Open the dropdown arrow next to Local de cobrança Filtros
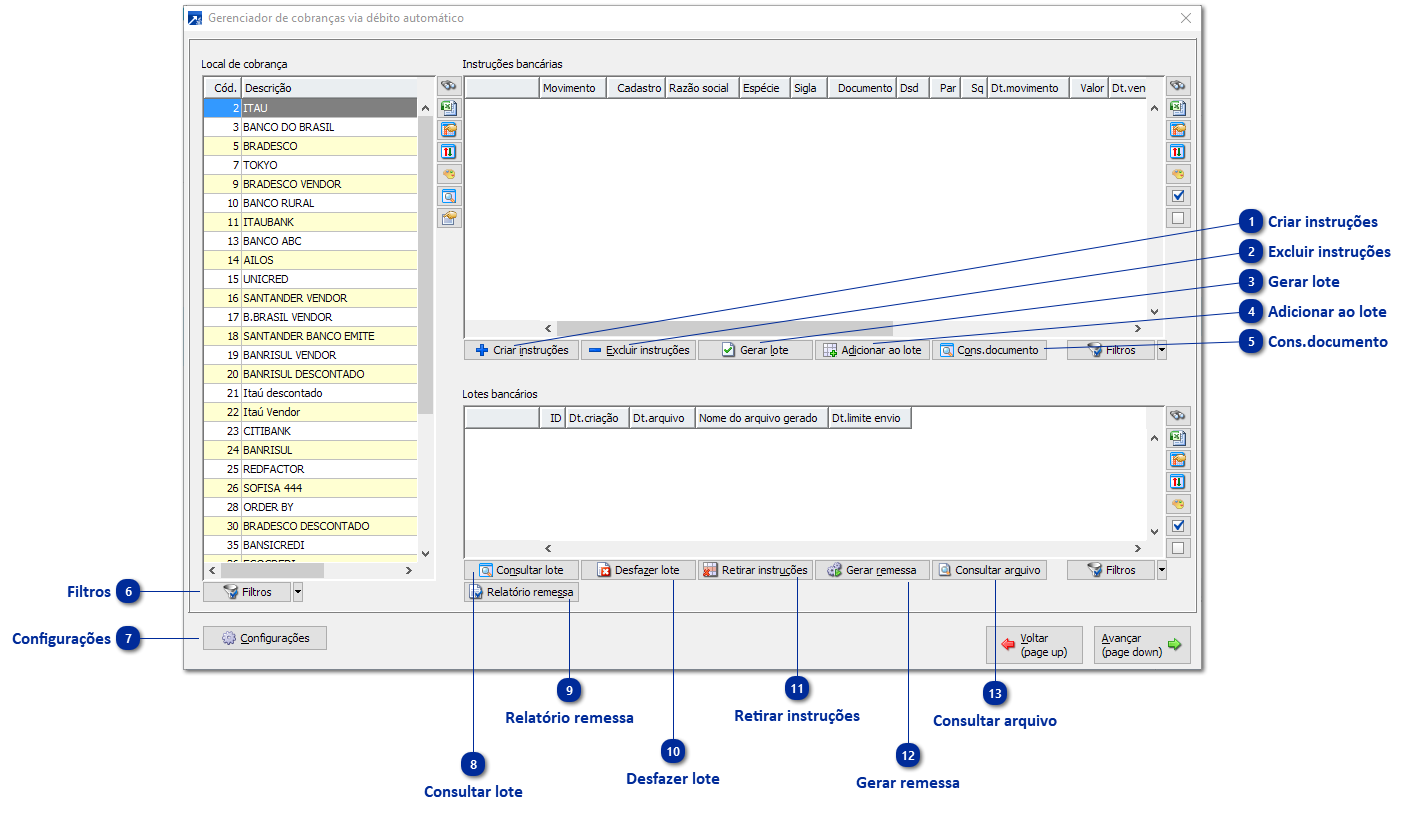 pyautogui.click(x=297, y=592)
